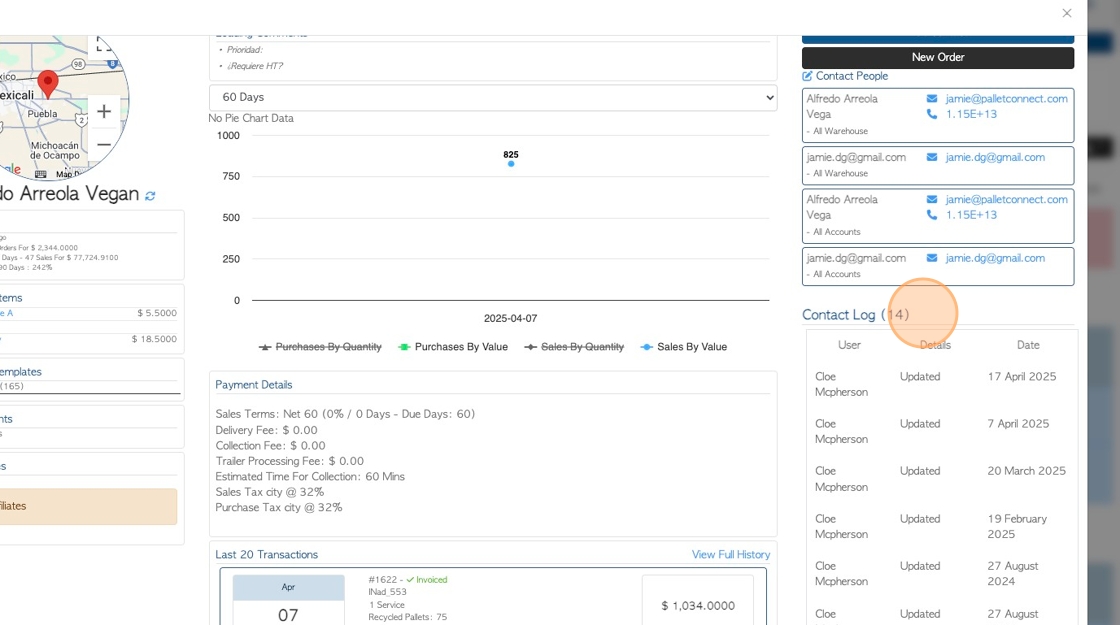1120x625 pixels.
Task: Close the customer detail modal
Action: (1066, 13)
